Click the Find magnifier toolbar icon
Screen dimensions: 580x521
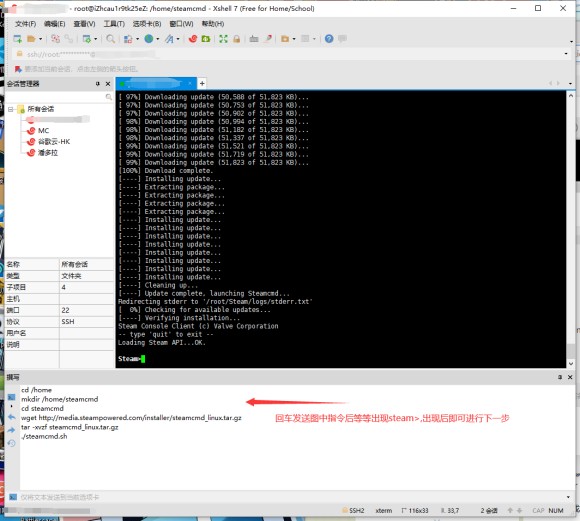pos(110,39)
